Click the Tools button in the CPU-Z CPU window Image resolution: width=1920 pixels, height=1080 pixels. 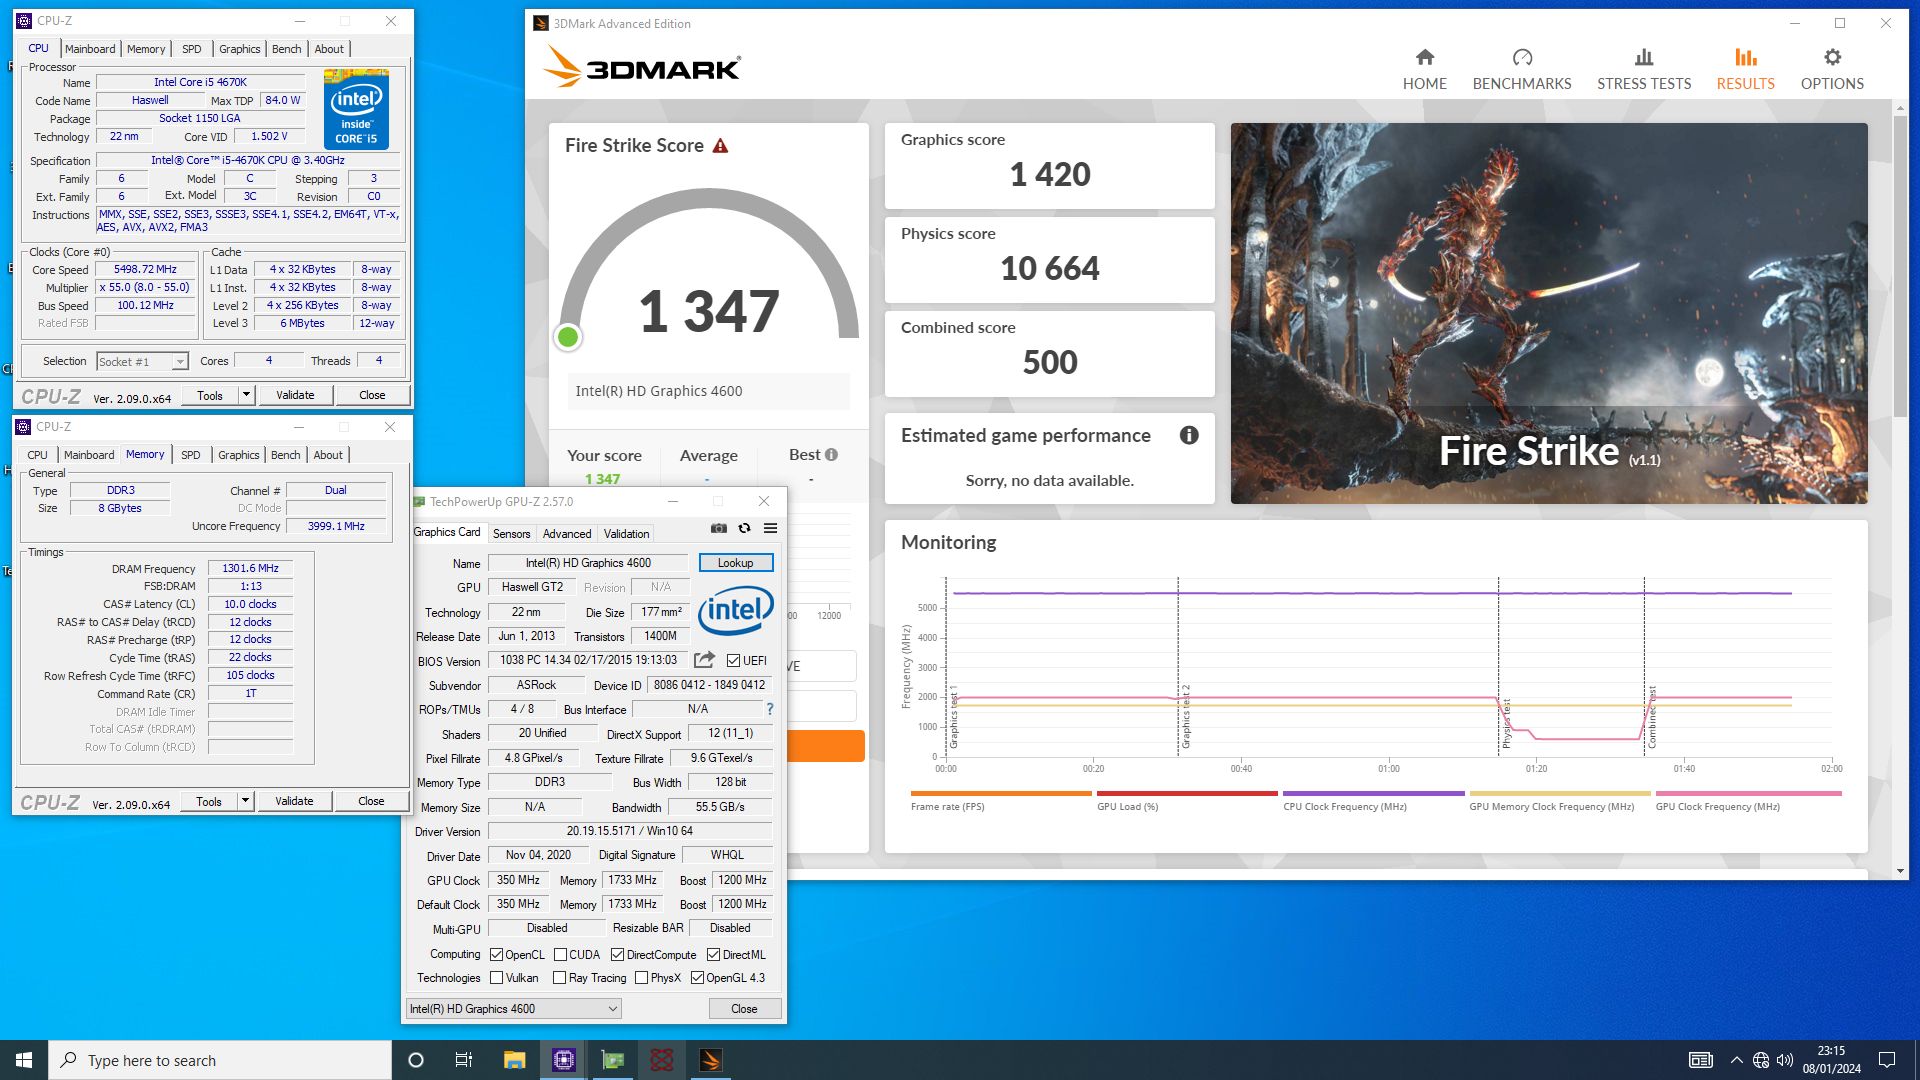tap(210, 395)
